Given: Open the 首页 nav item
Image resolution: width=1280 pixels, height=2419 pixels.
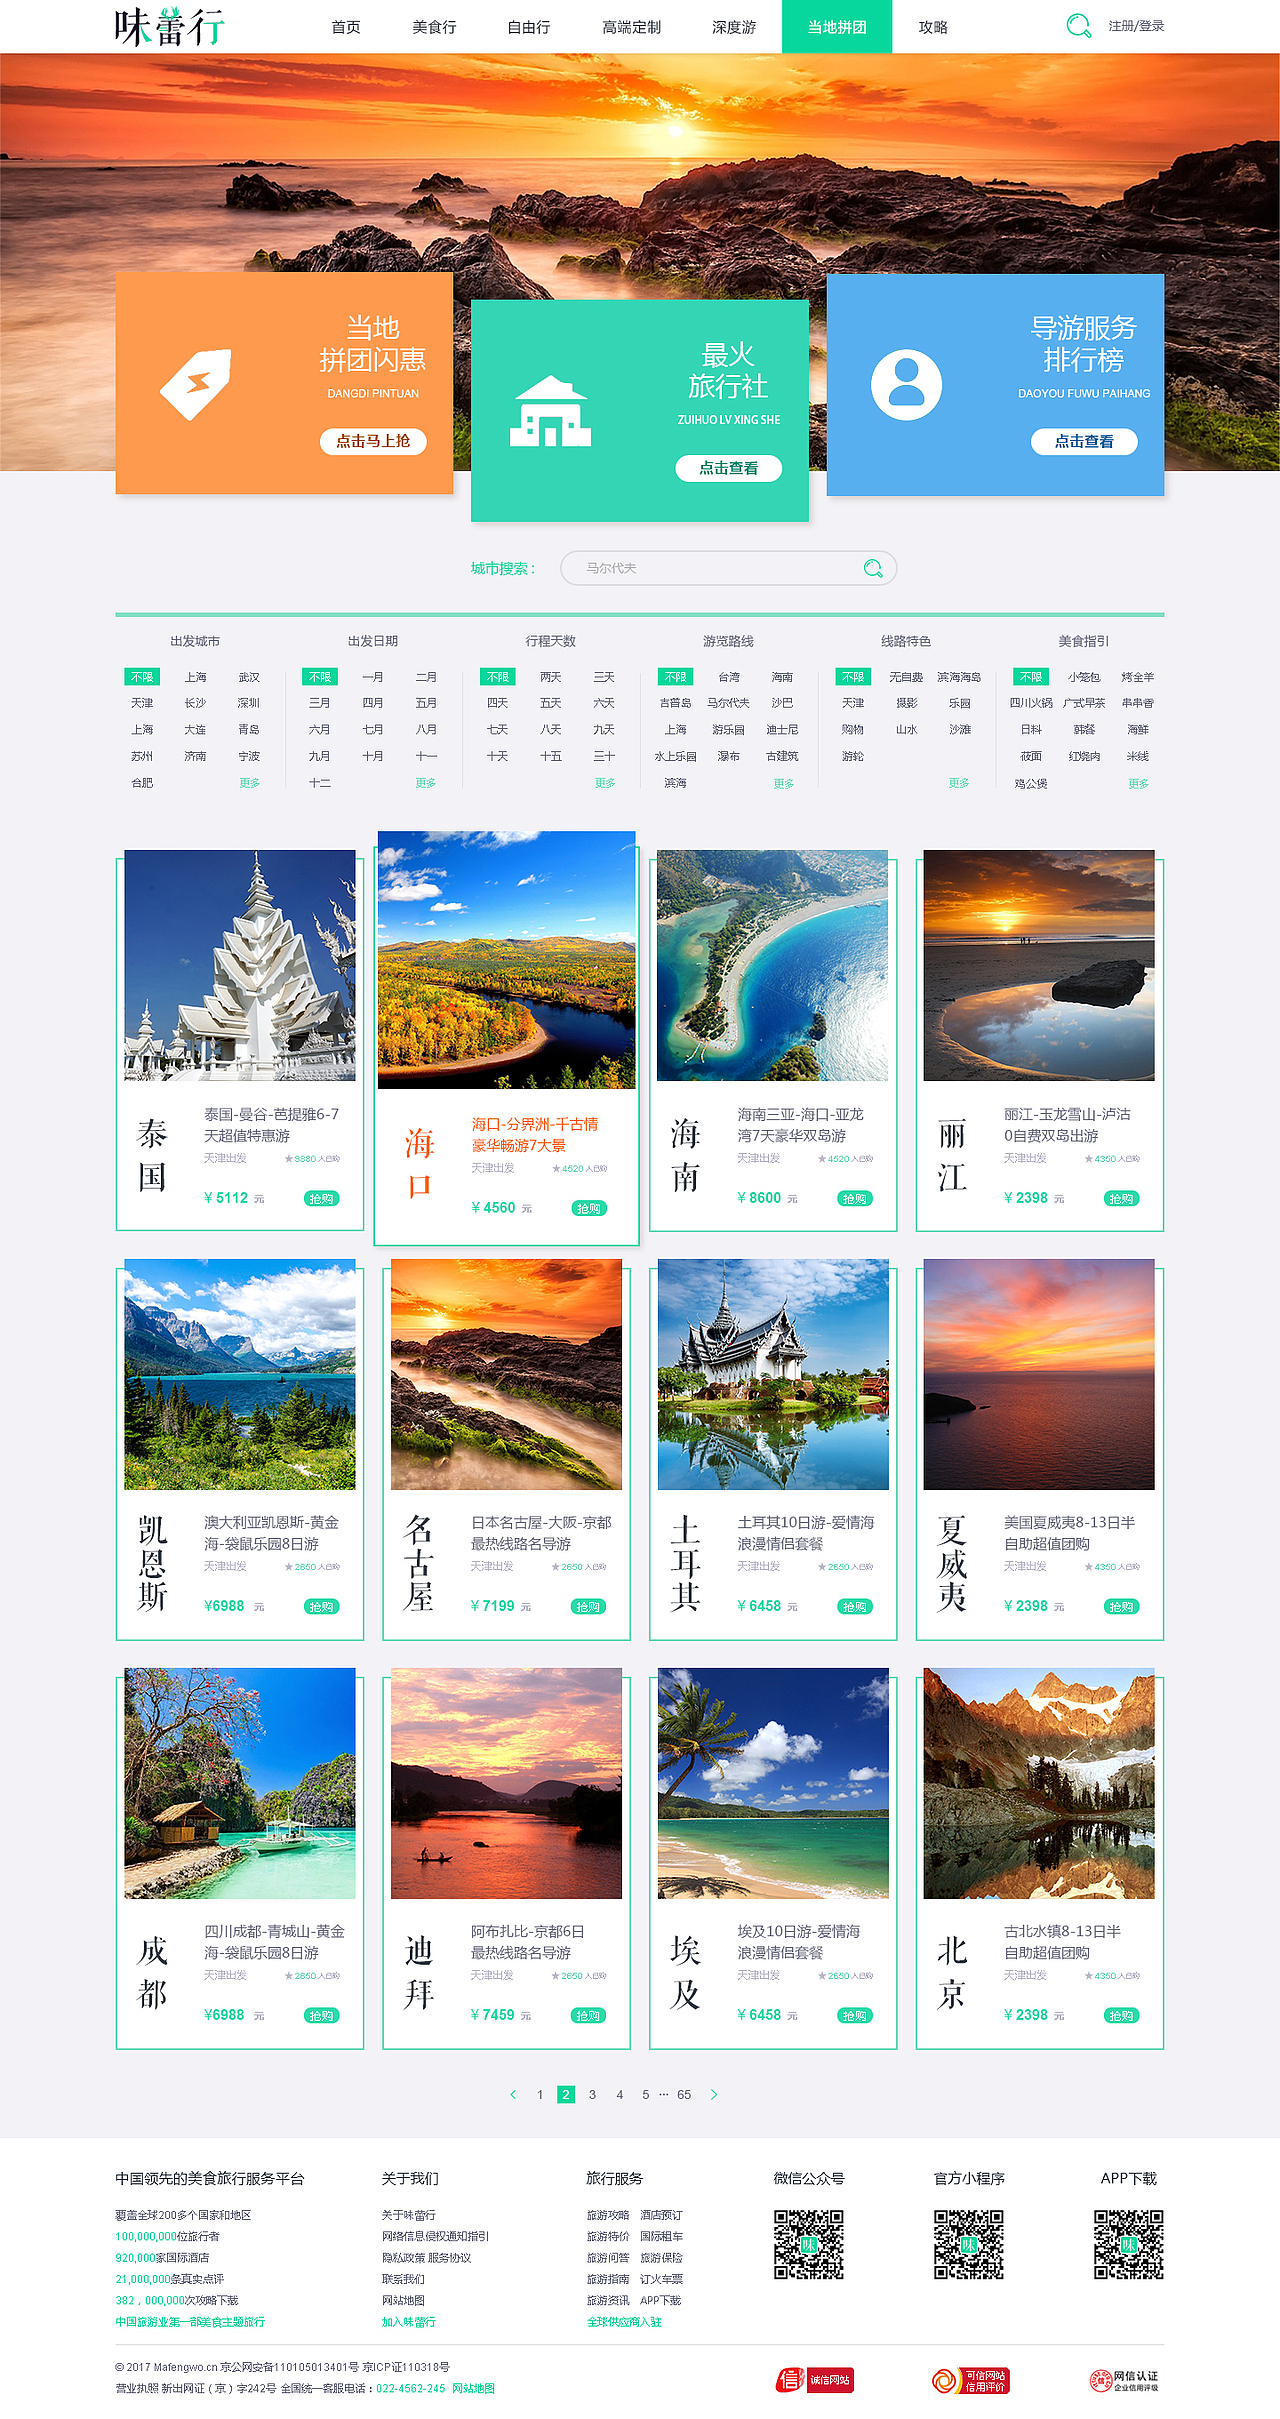Looking at the screenshot, I should (x=346, y=27).
